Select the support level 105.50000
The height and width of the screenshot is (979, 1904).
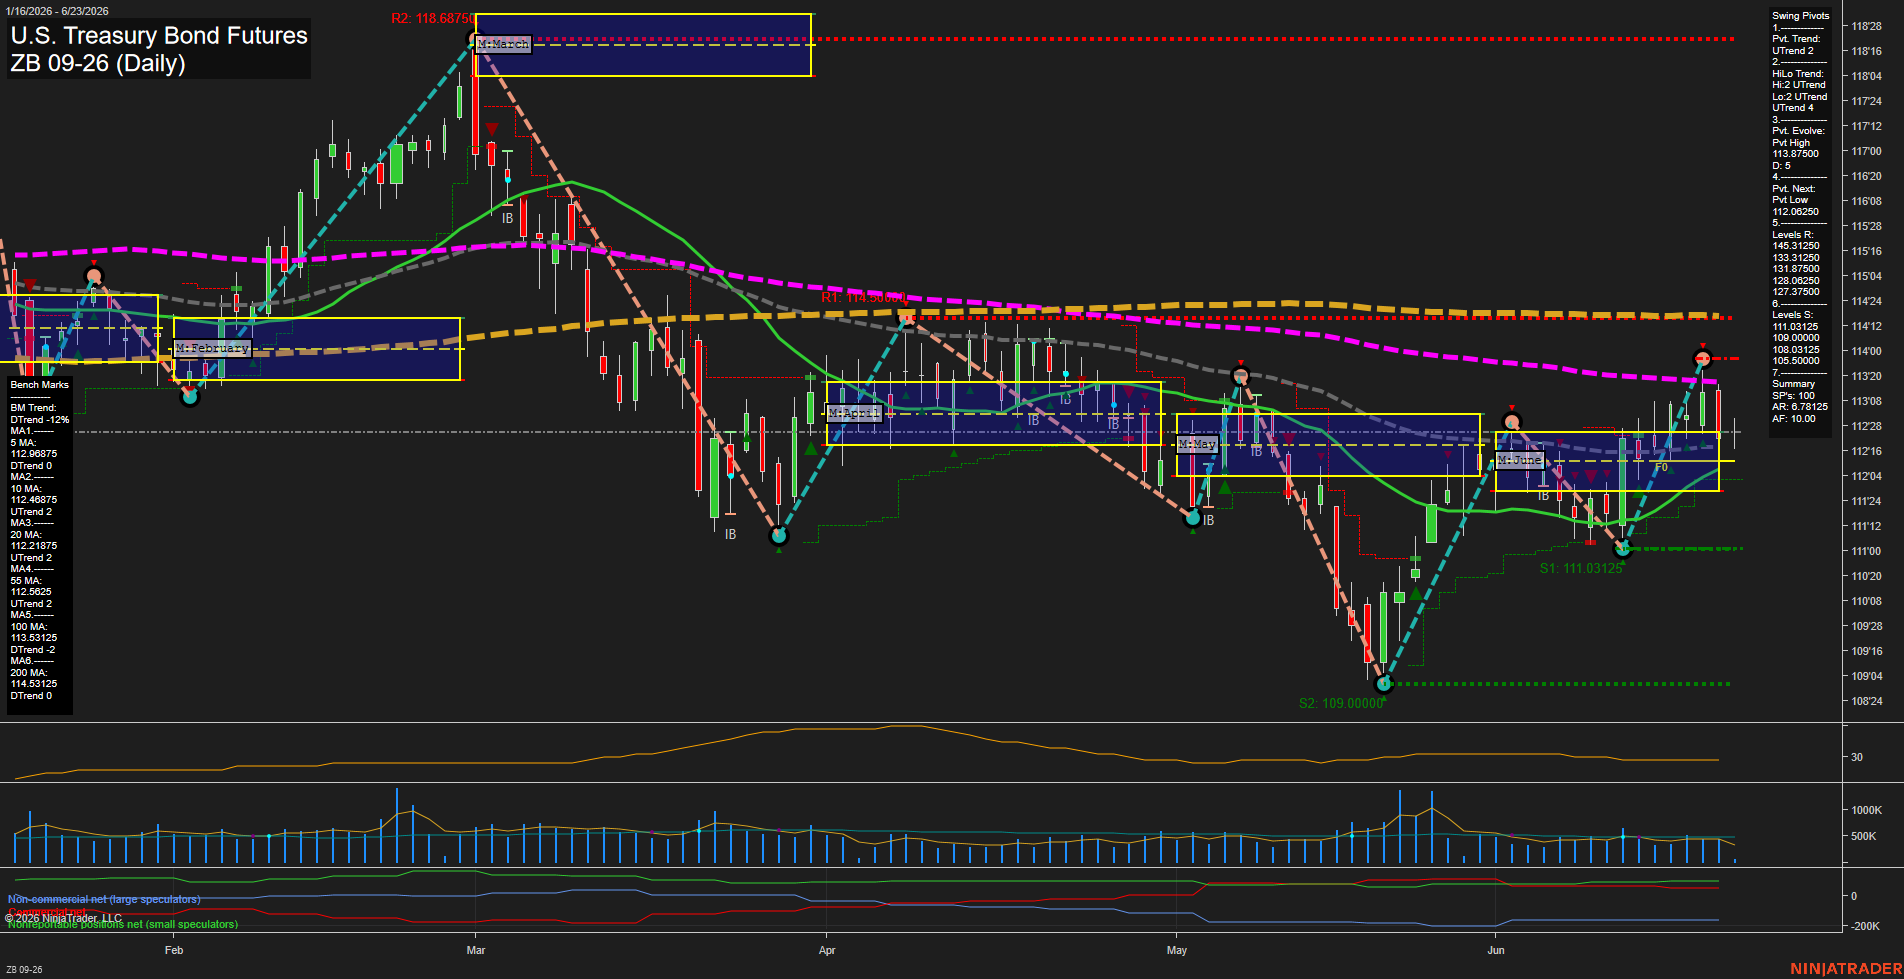(1796, 361)
